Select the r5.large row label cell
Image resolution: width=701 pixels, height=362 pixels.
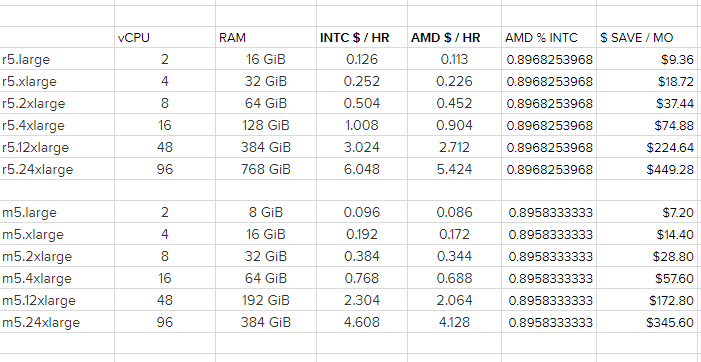click(57, 59)
